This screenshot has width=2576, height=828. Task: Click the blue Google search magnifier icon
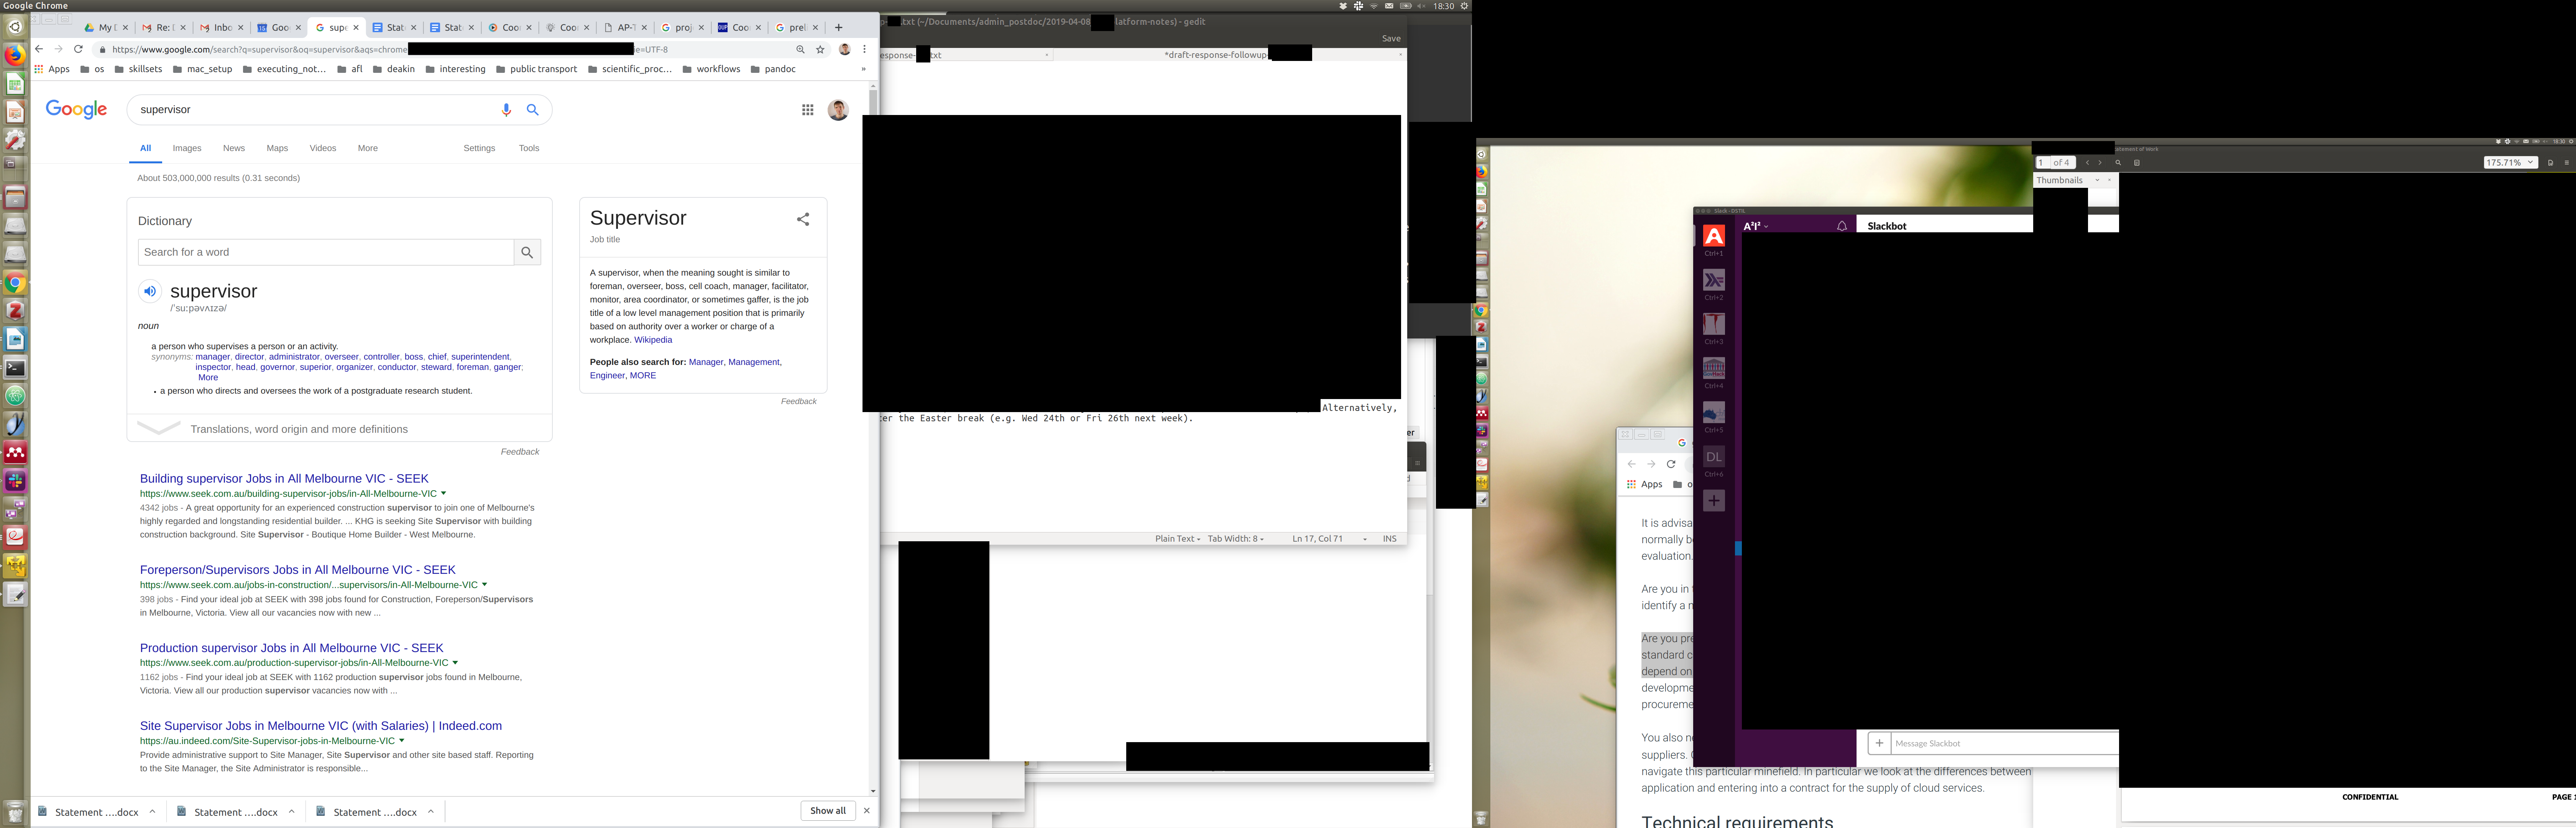click(x=533, y=110)
